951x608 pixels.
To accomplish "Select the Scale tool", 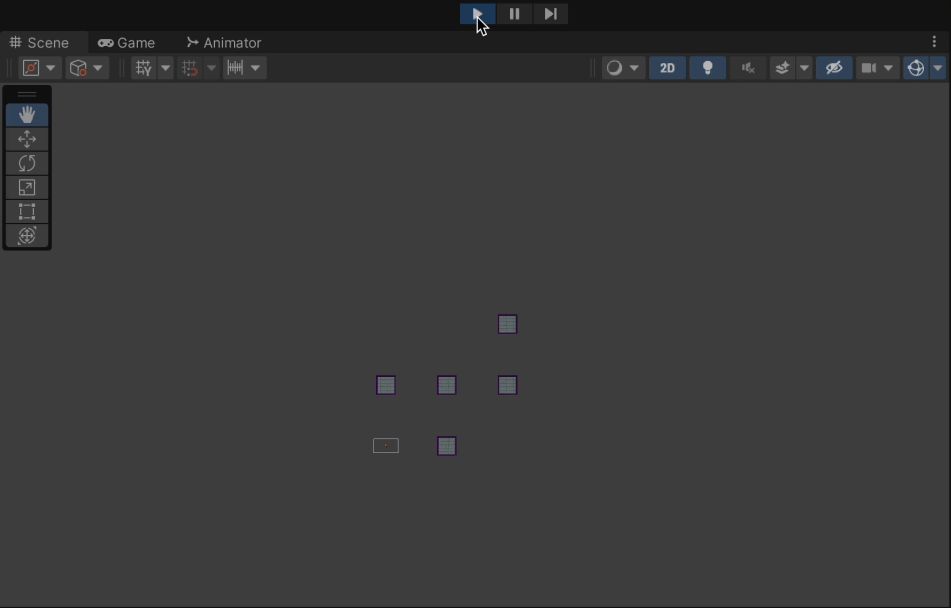I will click(x=27, y=187).
